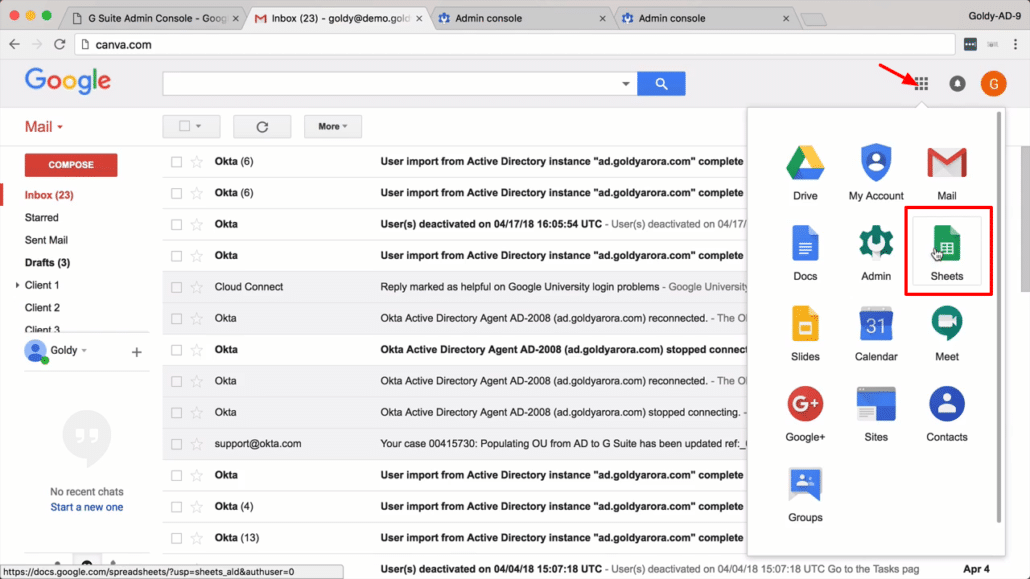Click the Gmail search input field
Screen dimensions: 1030x579
[392, 83]
